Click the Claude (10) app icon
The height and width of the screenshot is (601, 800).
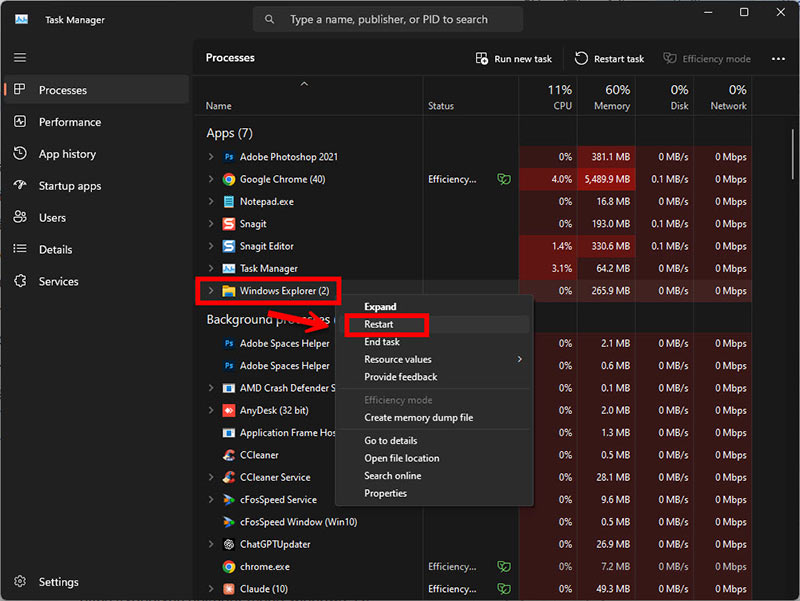click(229, 589)
